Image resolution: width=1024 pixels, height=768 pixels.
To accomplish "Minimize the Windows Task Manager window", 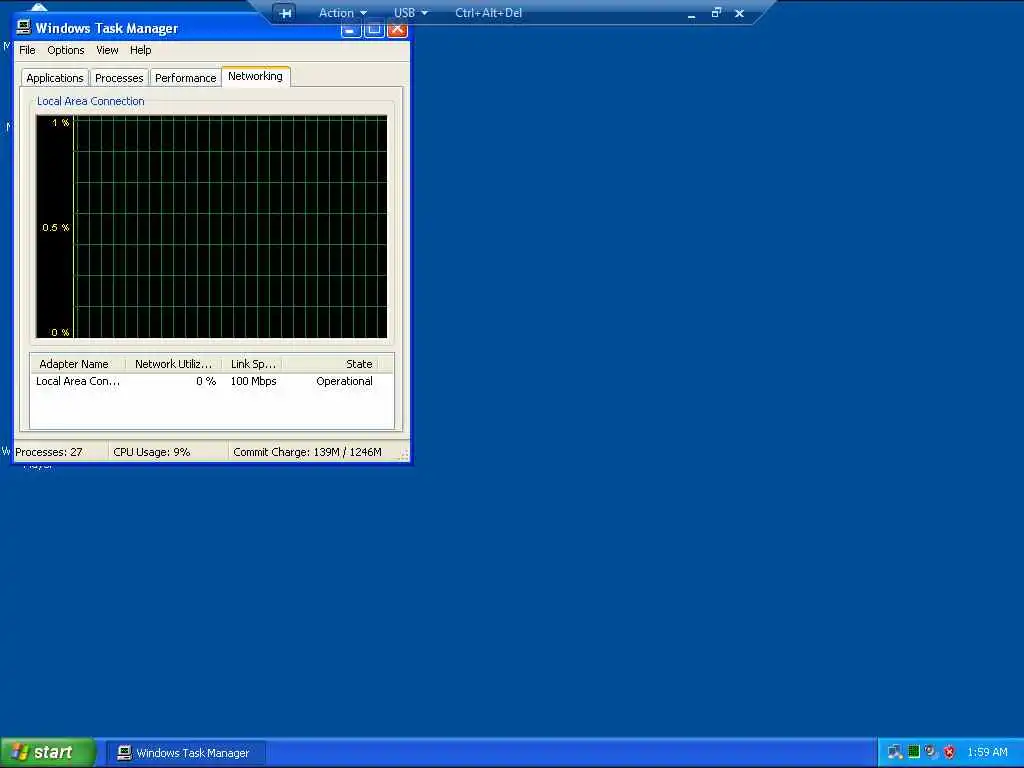I will click(x=351, y=29).
